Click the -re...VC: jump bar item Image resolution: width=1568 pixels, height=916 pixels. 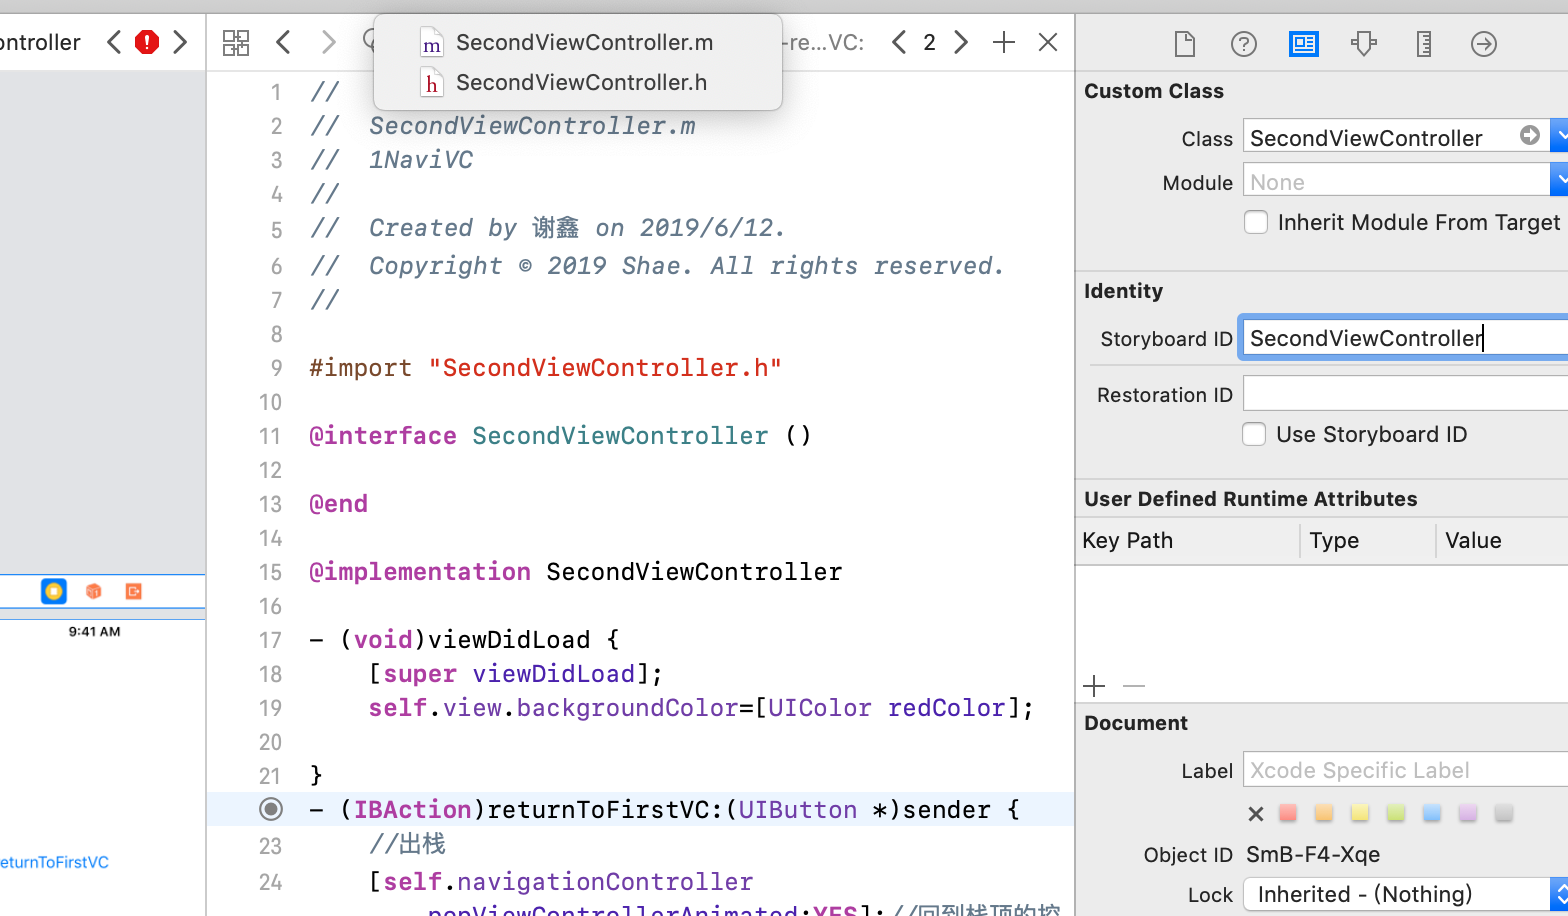pos(825,42)
